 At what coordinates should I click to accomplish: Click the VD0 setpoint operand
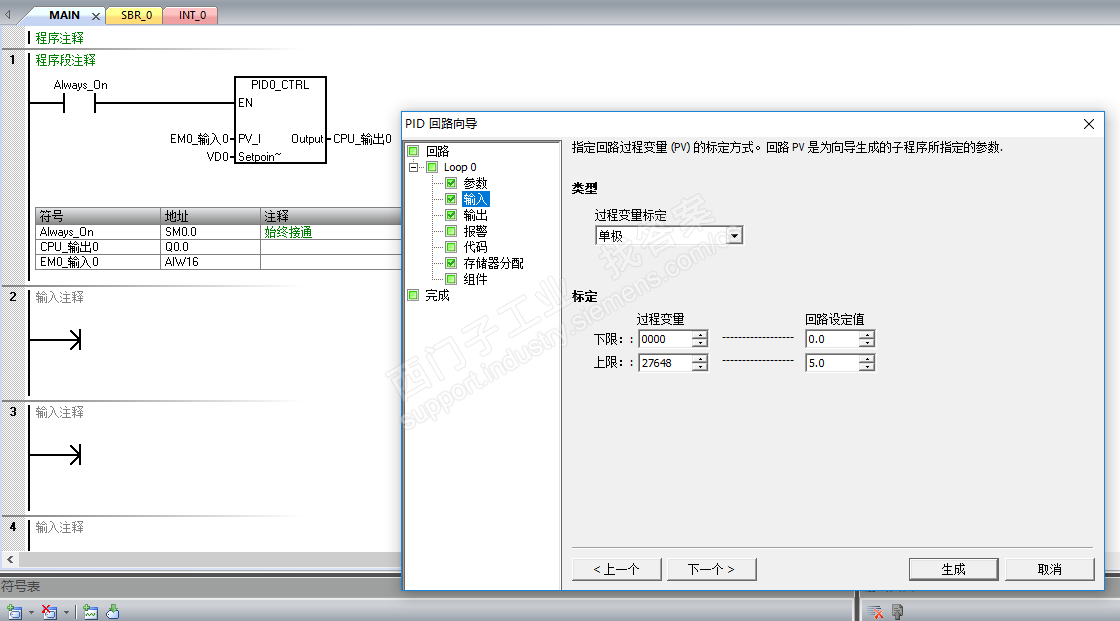218,157
